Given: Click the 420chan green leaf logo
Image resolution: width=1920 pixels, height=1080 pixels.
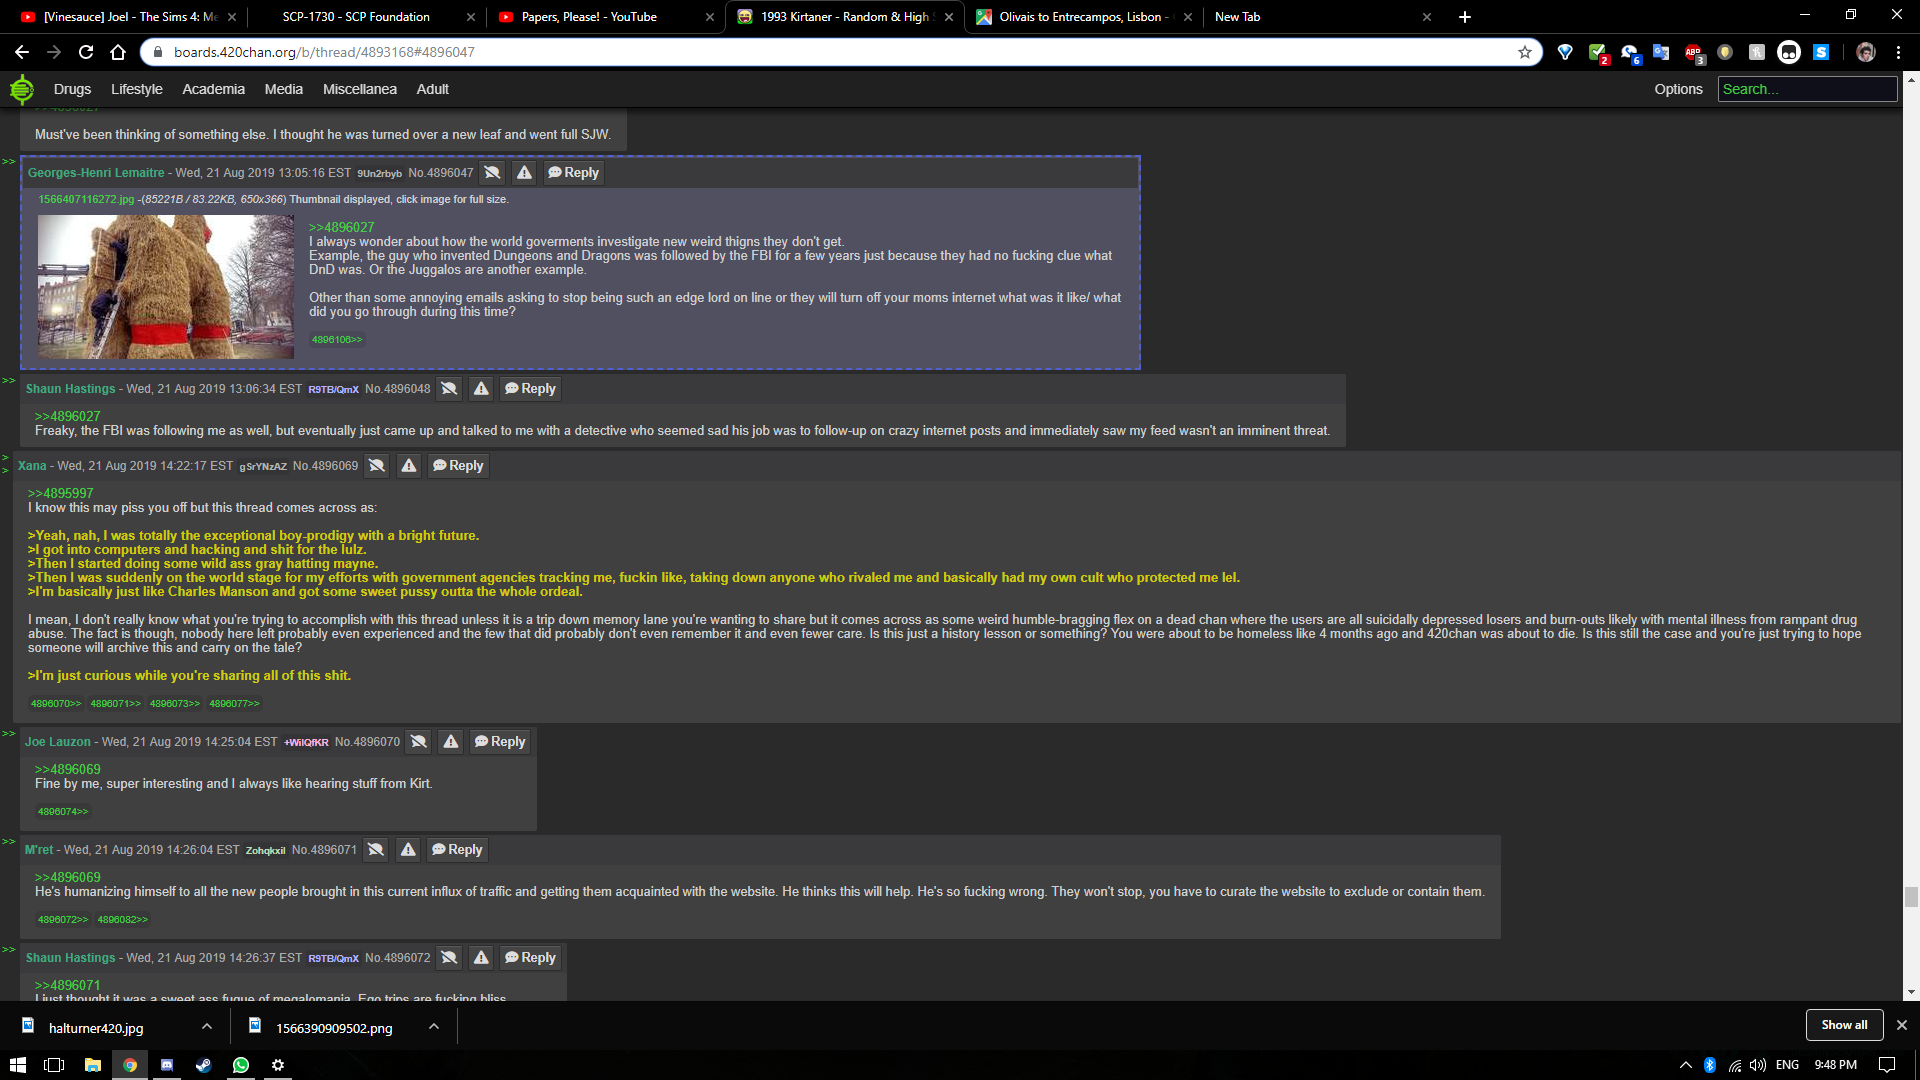Looking at the screenshot, I should [x=21, y=89].
